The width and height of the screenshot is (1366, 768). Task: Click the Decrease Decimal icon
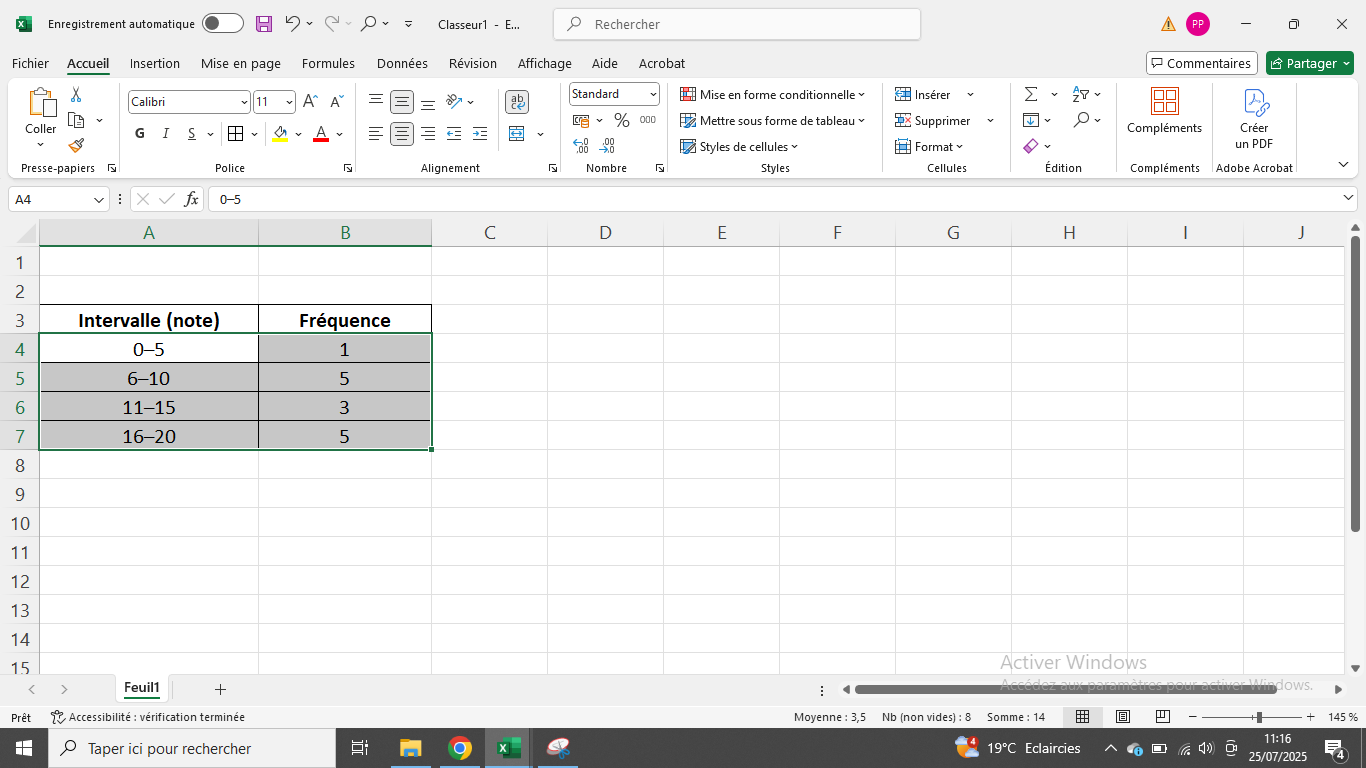pyautogui.click(x=606, y=146)
